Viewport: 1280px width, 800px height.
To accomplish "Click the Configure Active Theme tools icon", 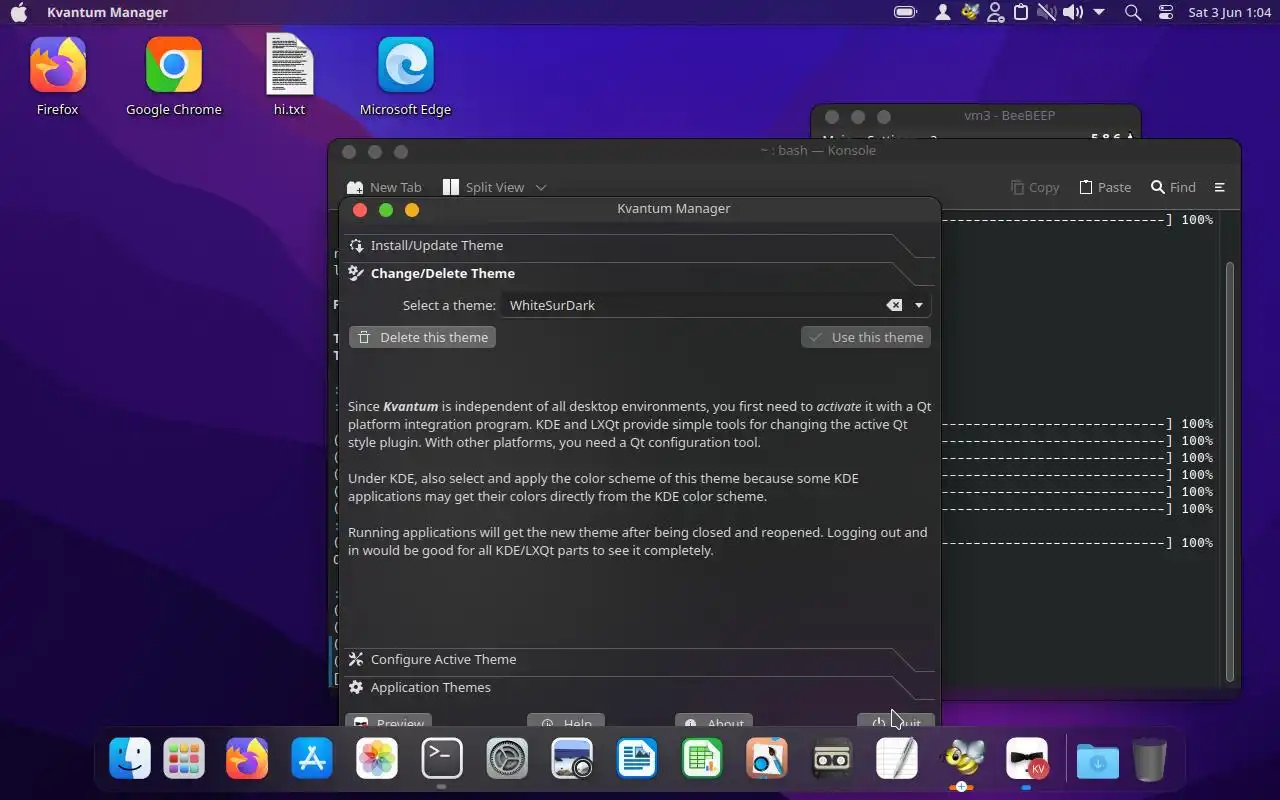I will (356, 660).
